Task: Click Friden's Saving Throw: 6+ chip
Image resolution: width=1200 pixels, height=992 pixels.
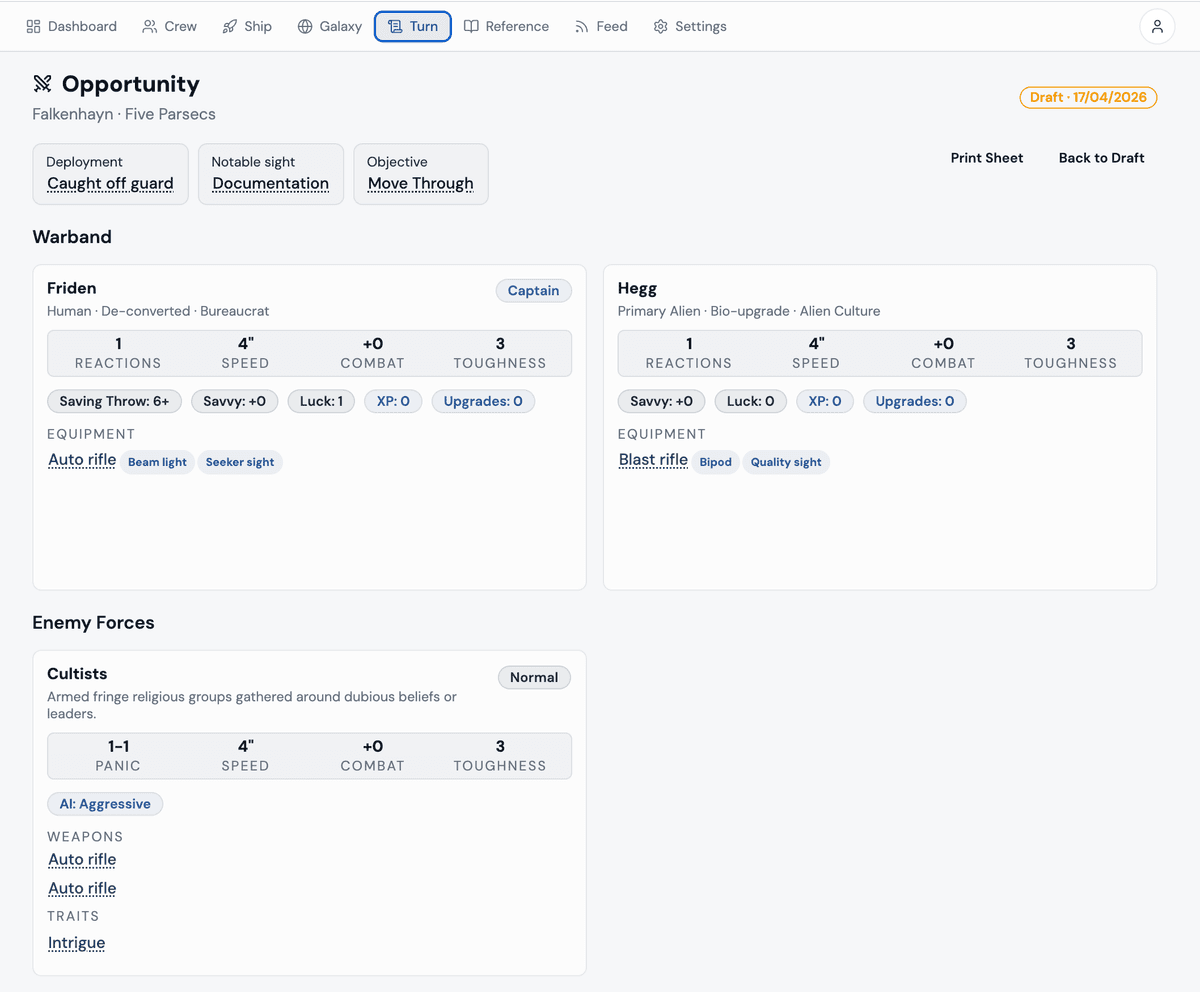Action: click(114, 402)
